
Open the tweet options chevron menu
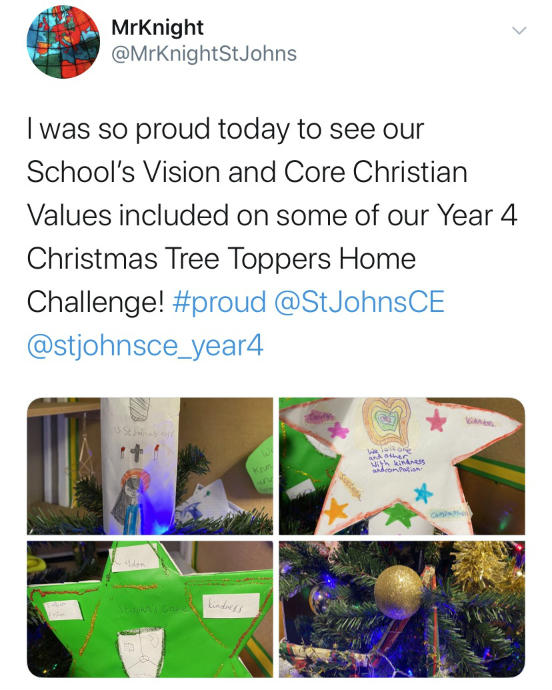[519, 30]
